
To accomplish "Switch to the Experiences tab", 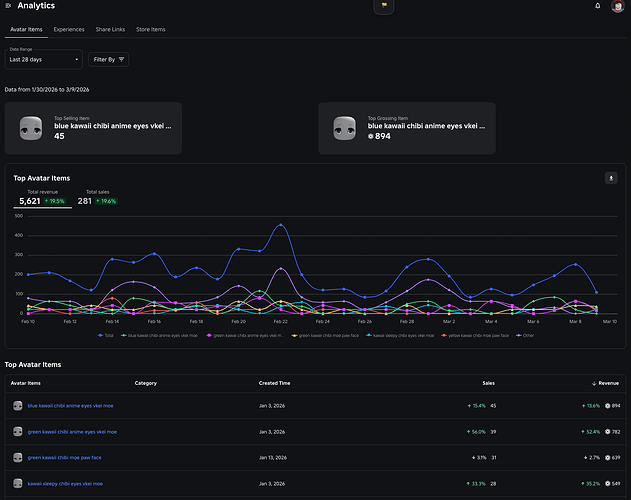I will [x=69, y=29].
